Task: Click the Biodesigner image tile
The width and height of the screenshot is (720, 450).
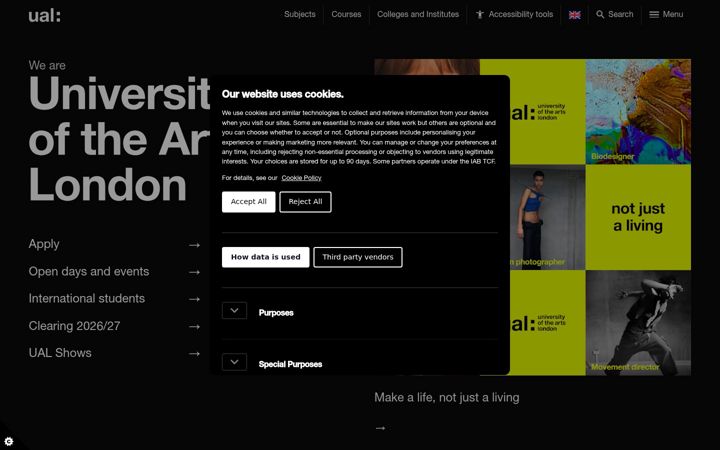Action: click(638, 112)
